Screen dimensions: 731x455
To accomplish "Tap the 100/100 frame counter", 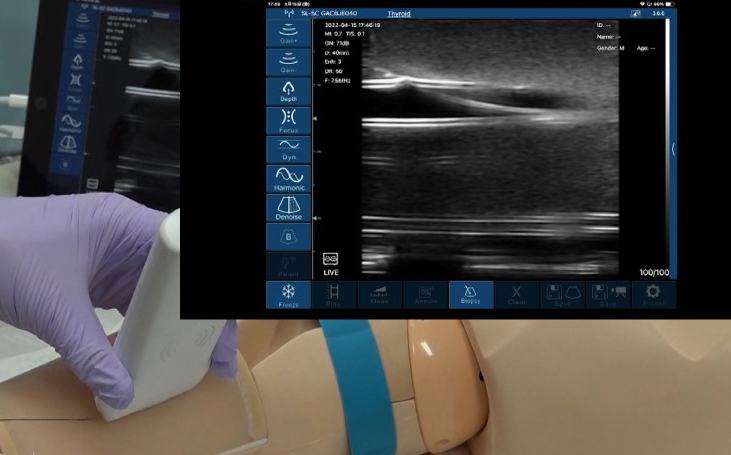I will coord(654,272).
